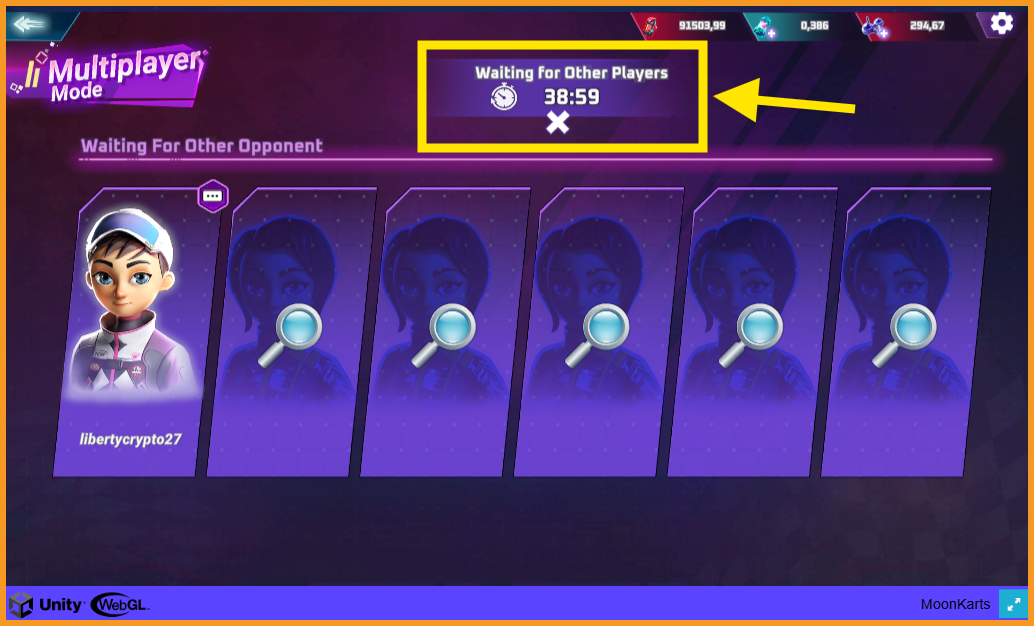Click the magnifier in the third player slot
Screen dimensions: 1034x626
[x=444, y=336]
